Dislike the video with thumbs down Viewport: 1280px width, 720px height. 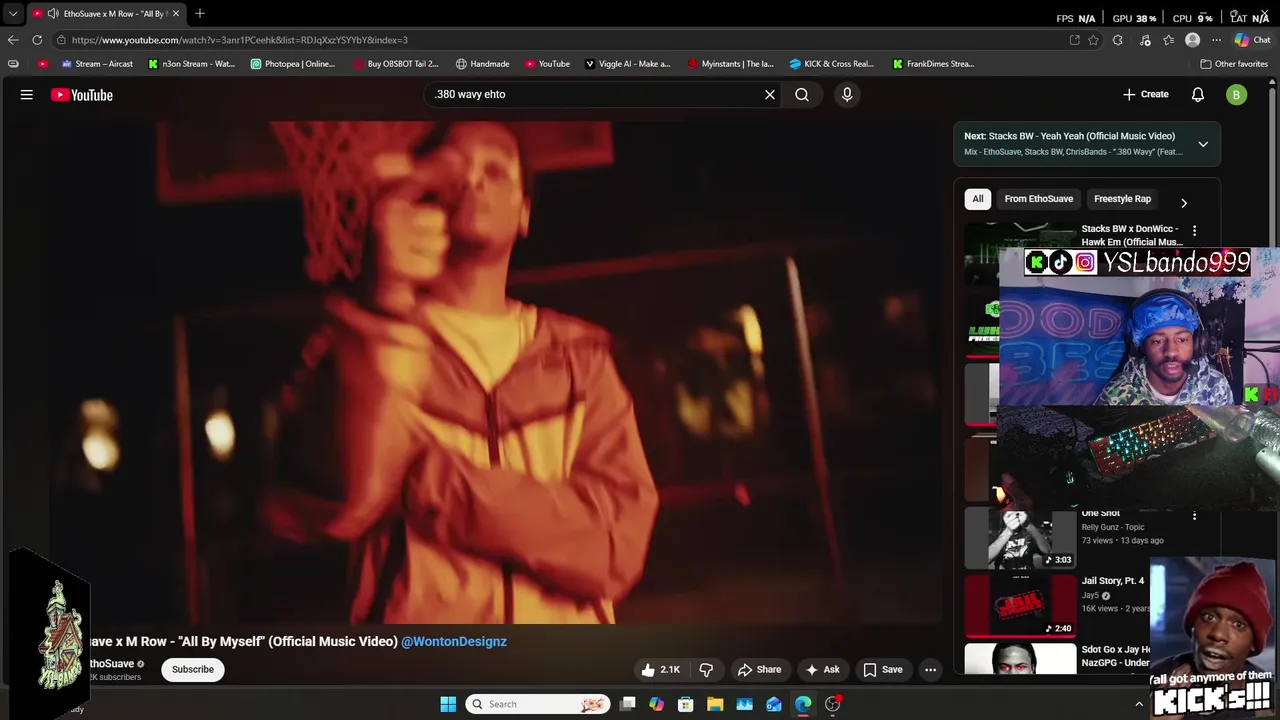pyautogui.click(x=706, y=670)
